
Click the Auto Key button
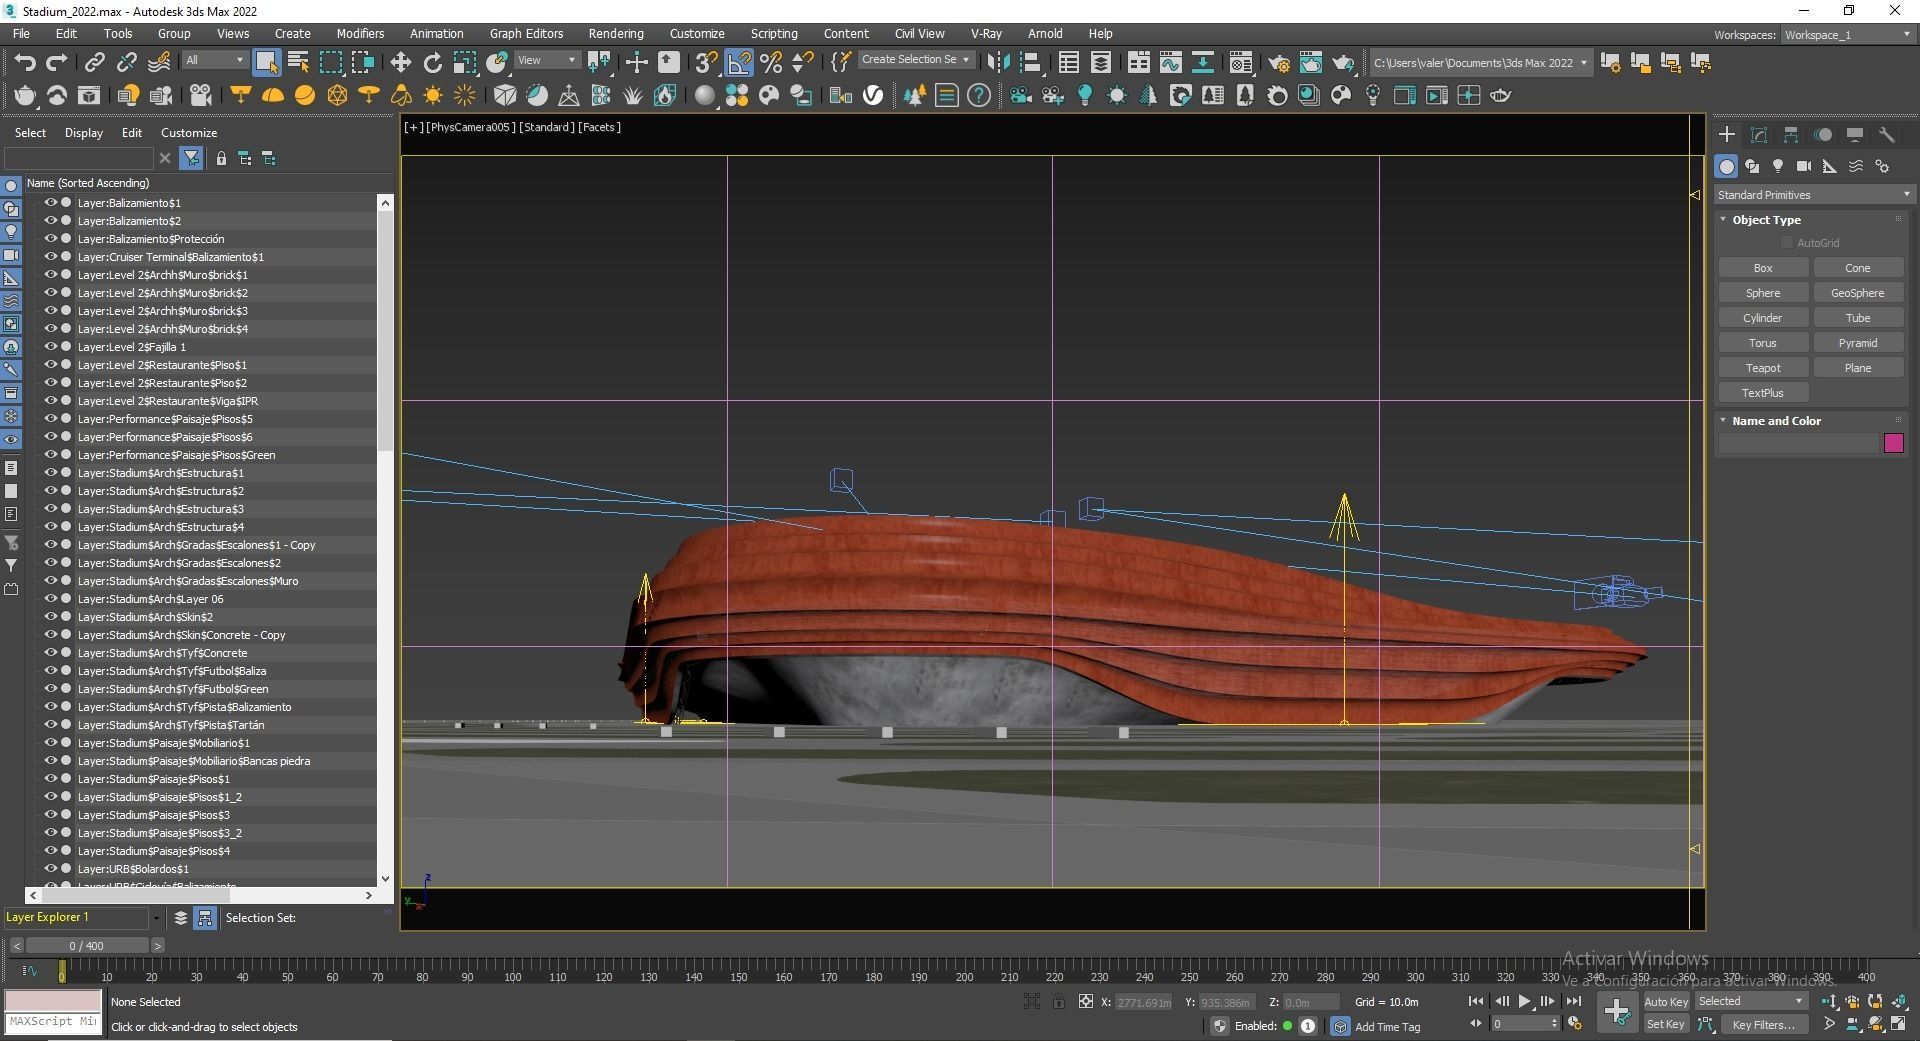pos(1665,1001)
